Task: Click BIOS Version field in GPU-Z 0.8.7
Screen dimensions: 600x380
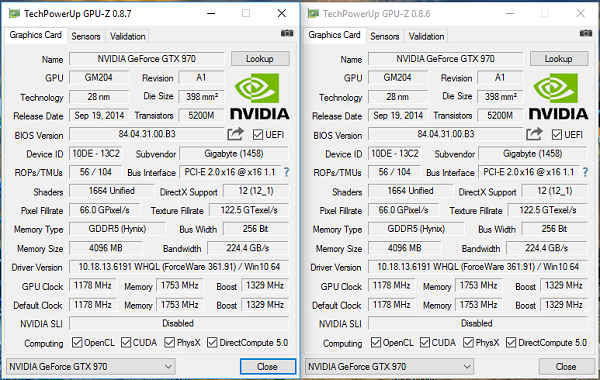Action: tap(147, 134)
